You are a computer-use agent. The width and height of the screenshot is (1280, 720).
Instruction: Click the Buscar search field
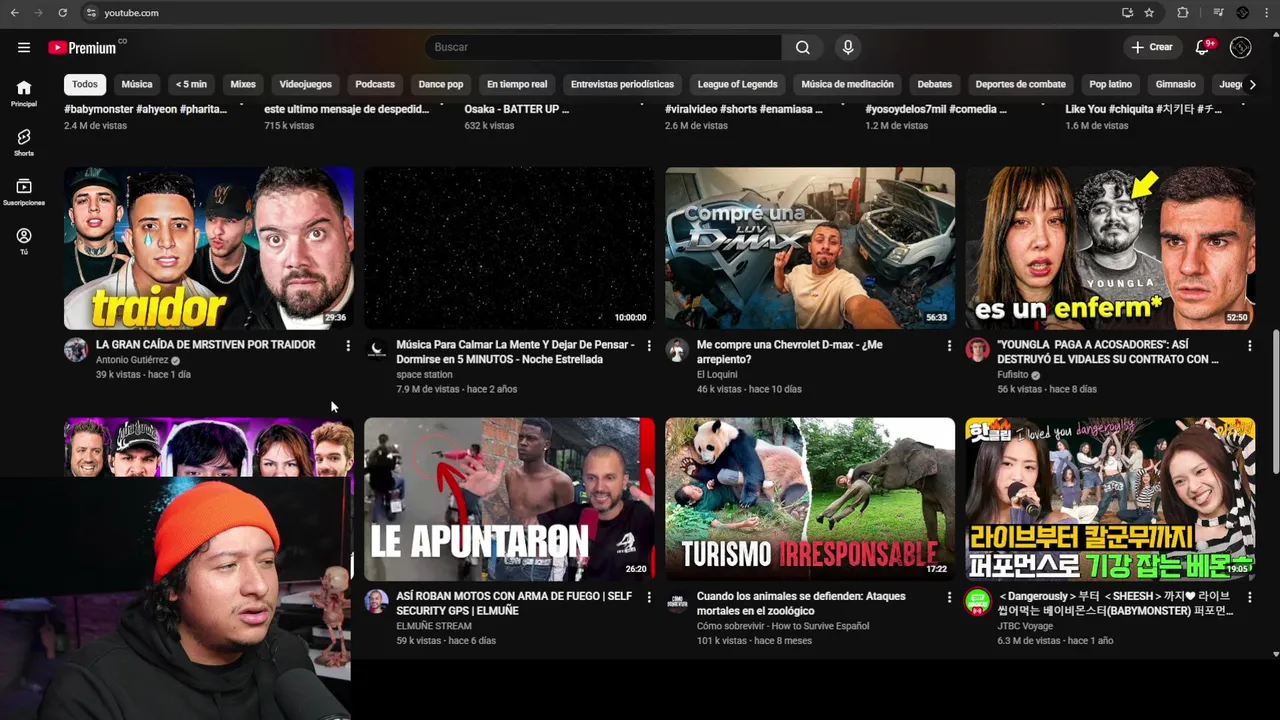603,47
